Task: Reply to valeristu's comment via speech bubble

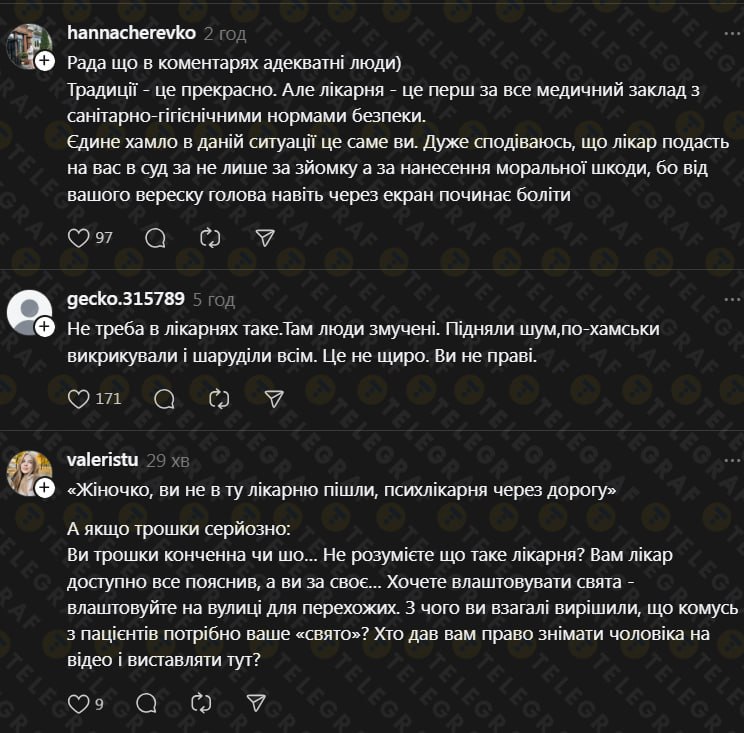Action: (x=145, y=703)
